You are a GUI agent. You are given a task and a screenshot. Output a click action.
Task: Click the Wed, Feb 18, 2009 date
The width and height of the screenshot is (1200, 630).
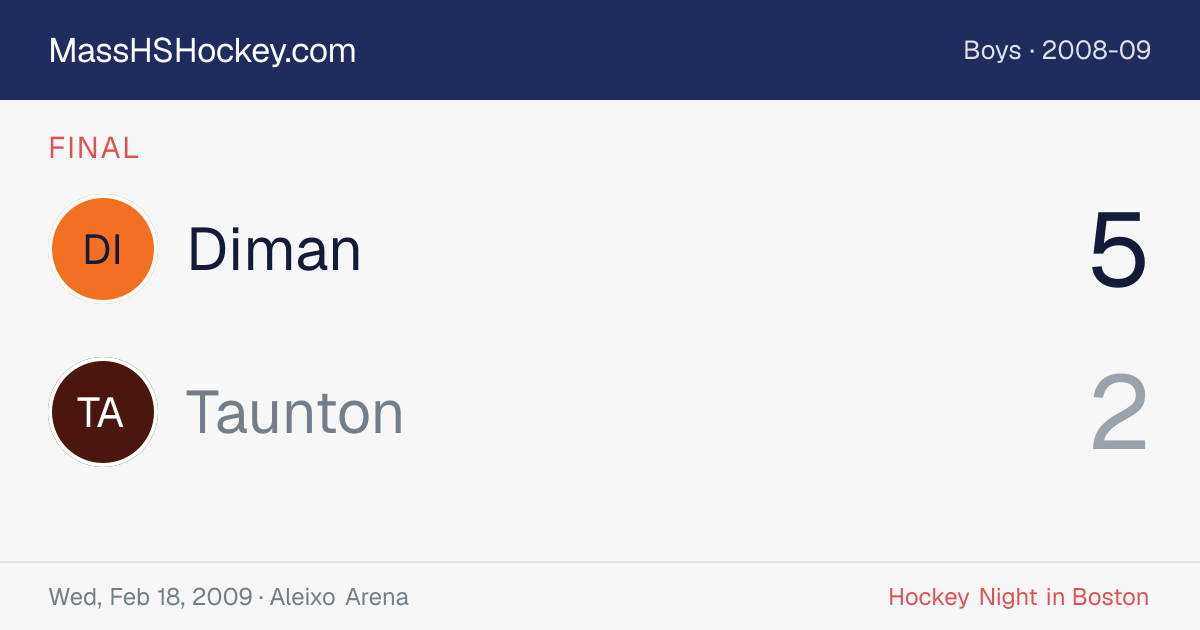(x=150, y=598)
